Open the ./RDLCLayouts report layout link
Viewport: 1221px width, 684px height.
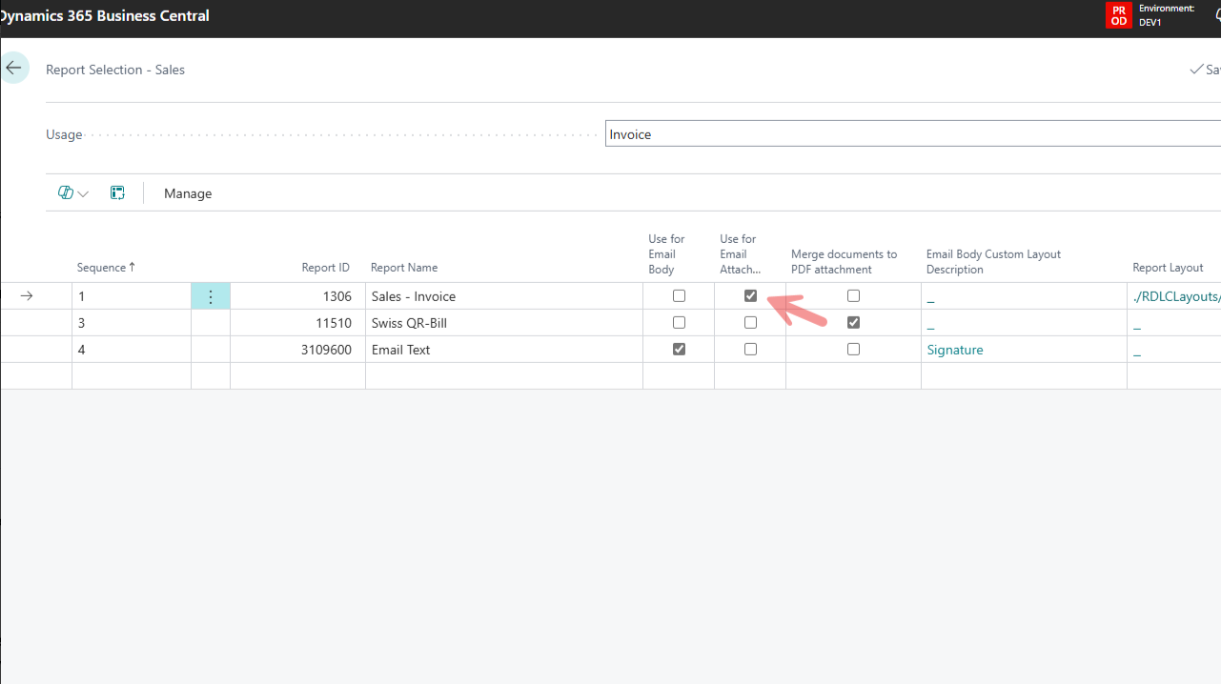click(1176, 296)
